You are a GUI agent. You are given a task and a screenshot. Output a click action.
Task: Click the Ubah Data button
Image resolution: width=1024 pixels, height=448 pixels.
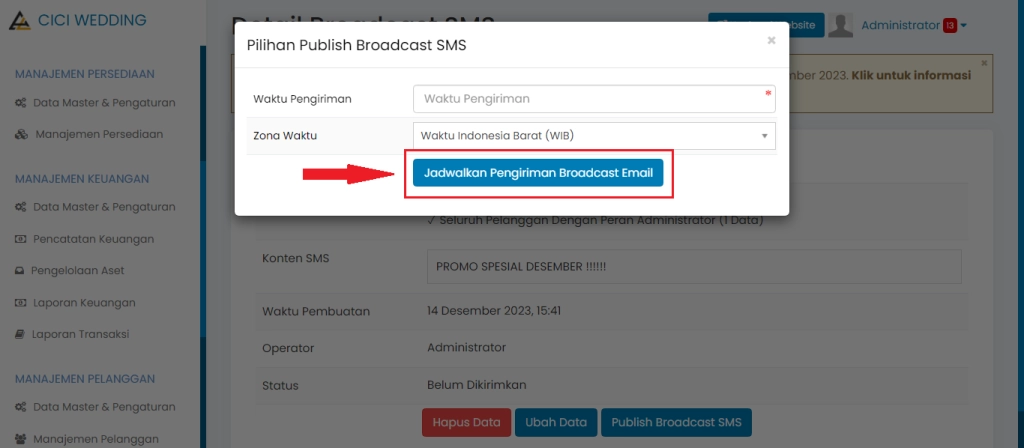(x=556, y=422)
